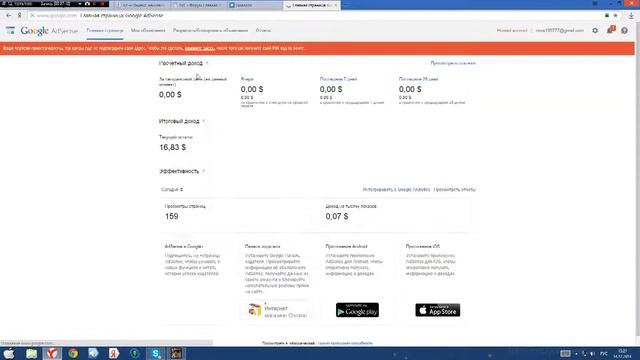Image resolution: width=640 pixels, height=360 pixels.
Task: Open on-screen keyboard tray icon
Action: tap(565, 353)
